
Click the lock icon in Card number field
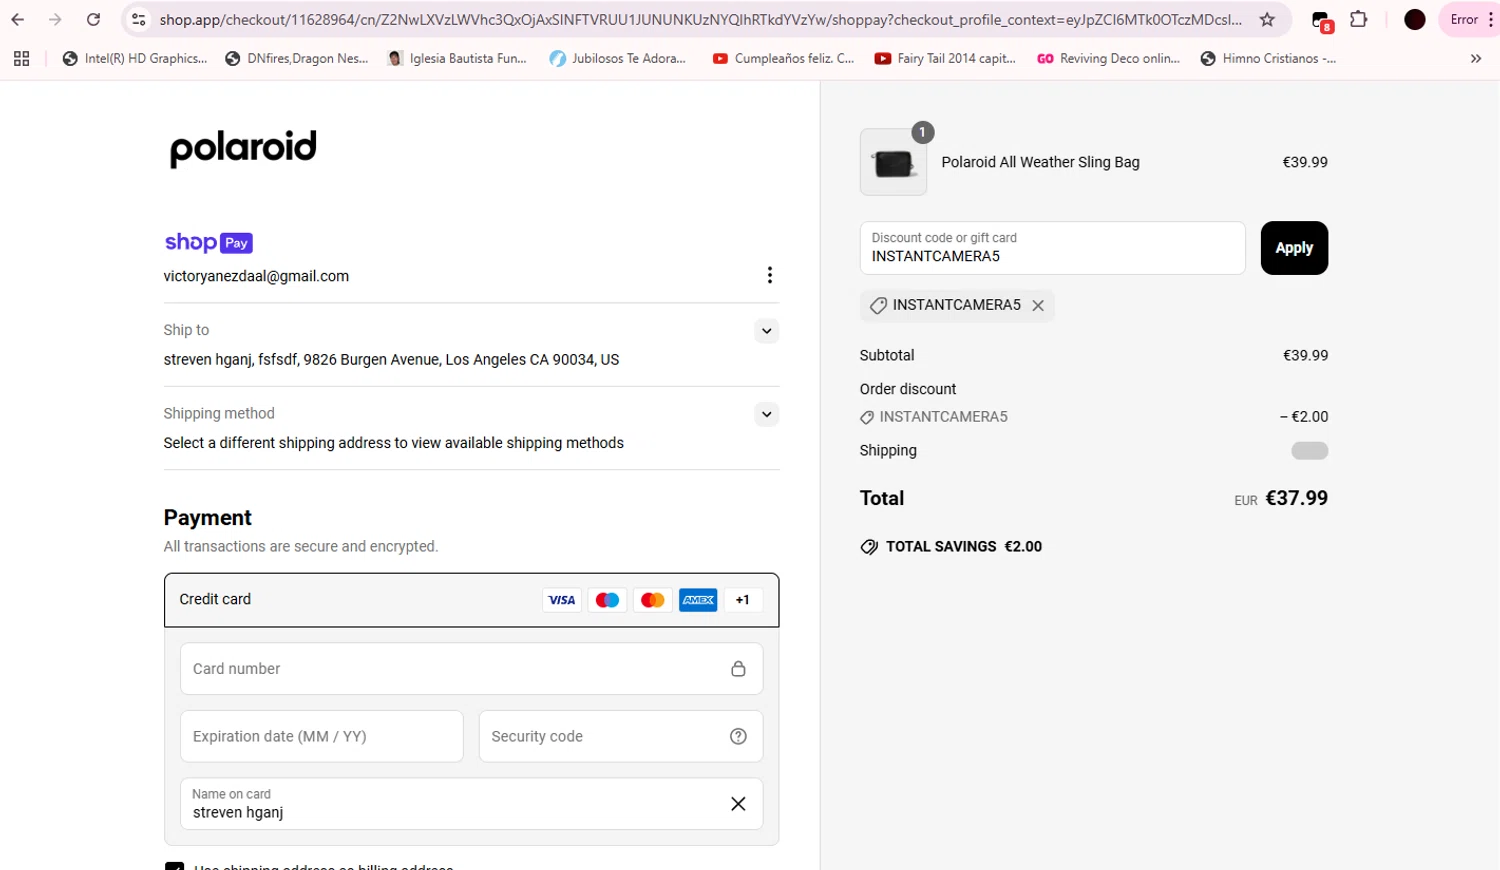pos(738,668)
